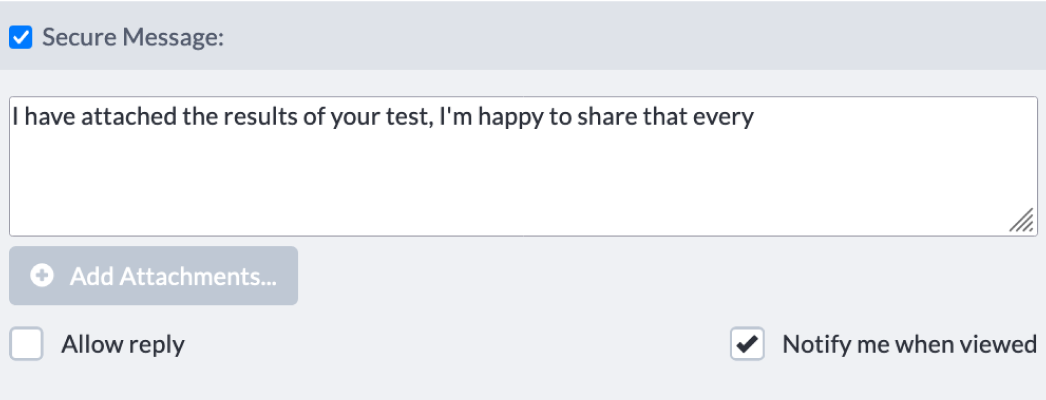Click the "Allow reply" label text
The image size is (1046, 400).
click(123, 345)
